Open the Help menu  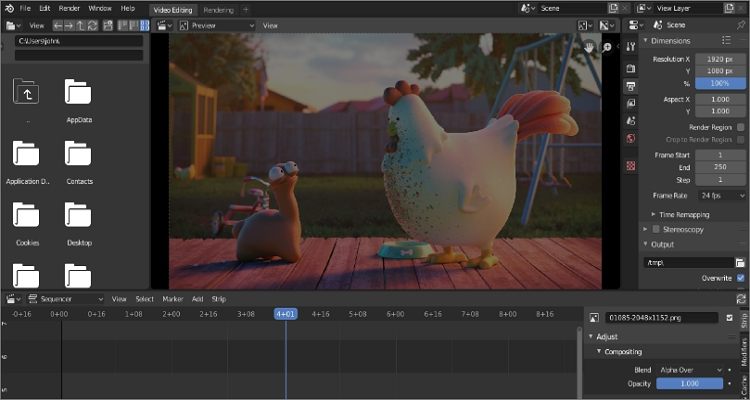pyautogui.click(x=128, y=8)
